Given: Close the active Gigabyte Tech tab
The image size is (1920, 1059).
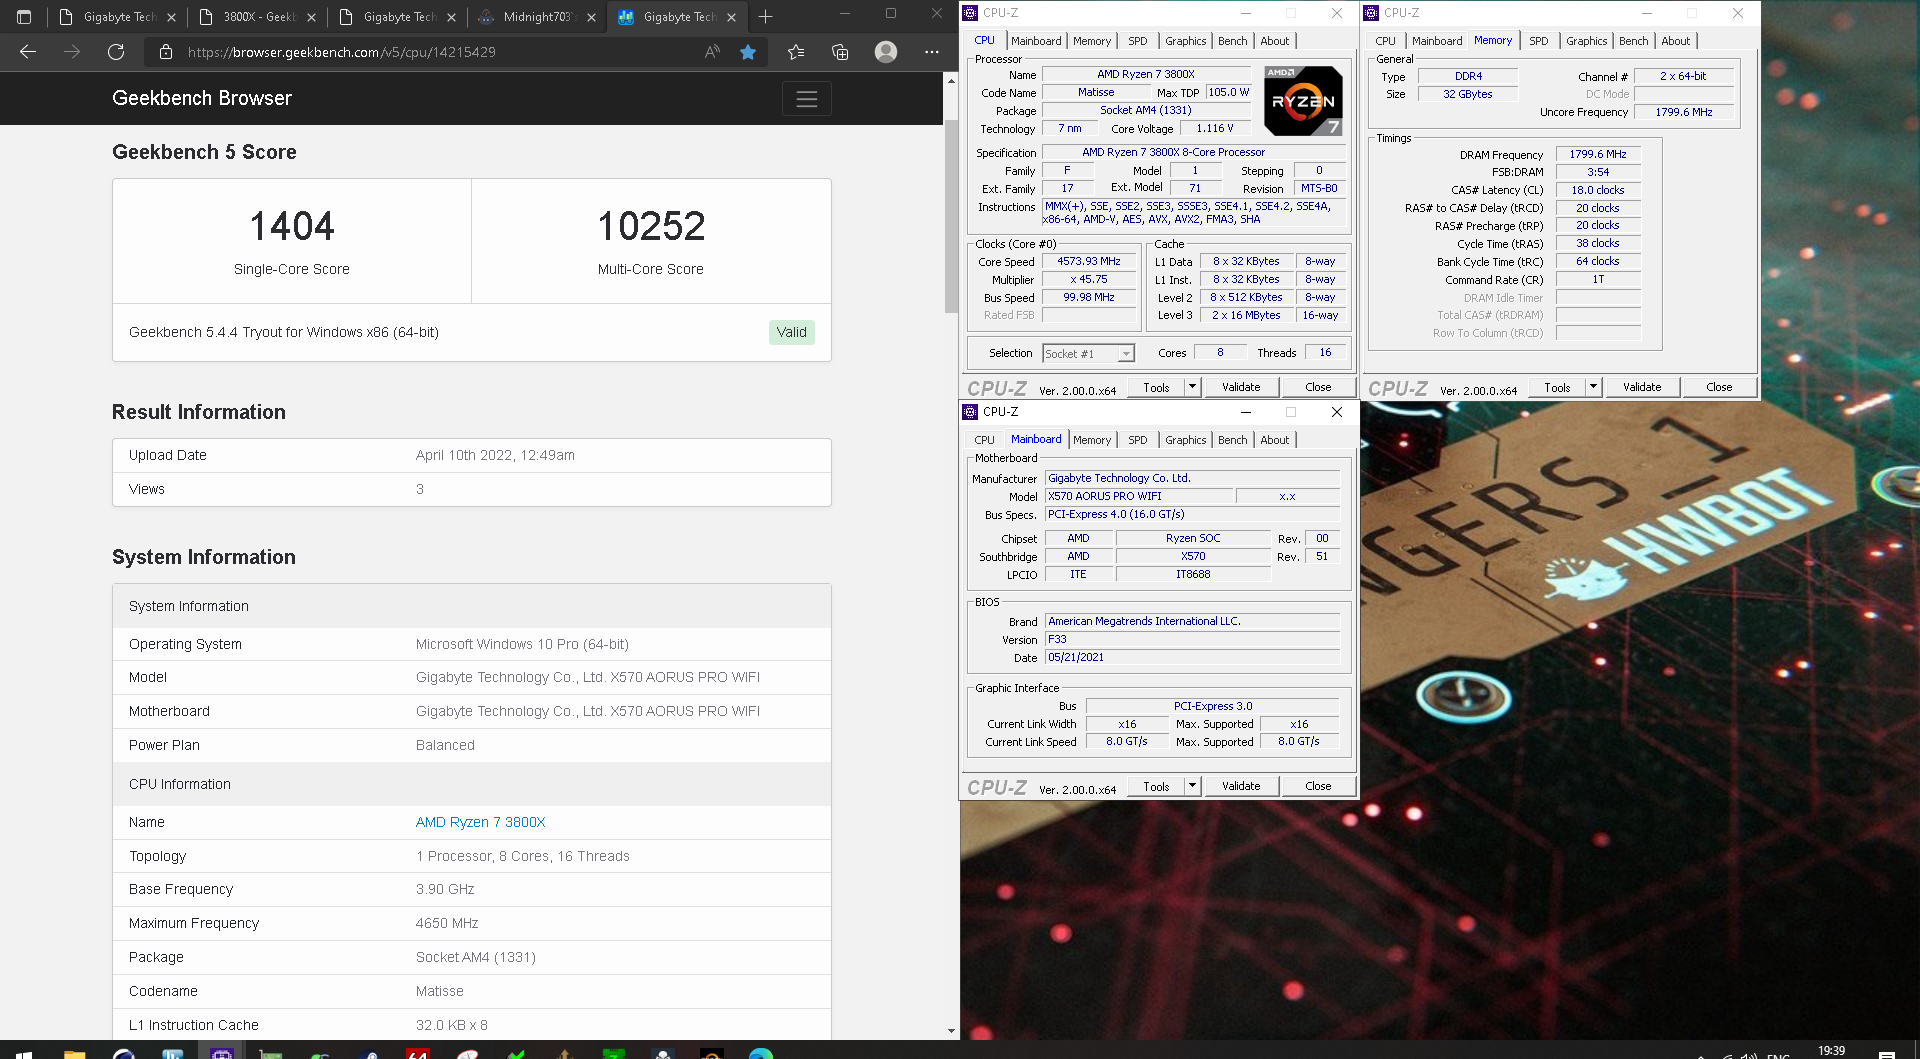Looking at the screenshot, I should click(731, 17).
